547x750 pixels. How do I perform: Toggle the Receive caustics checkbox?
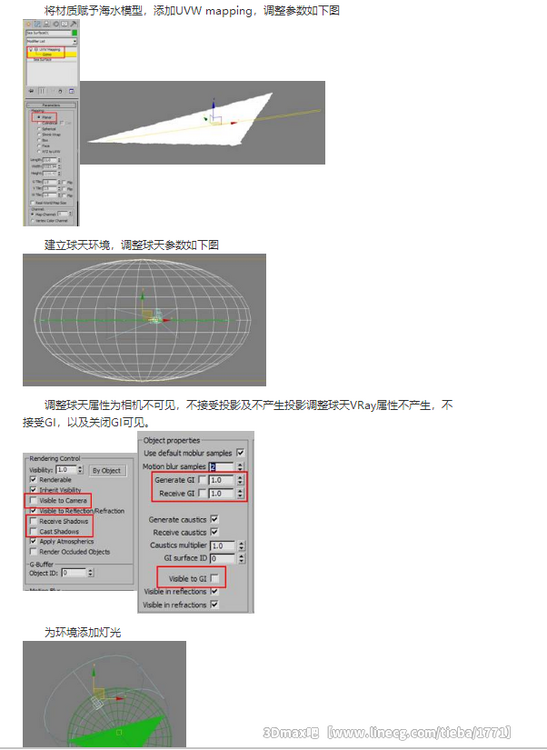[214, 532]
